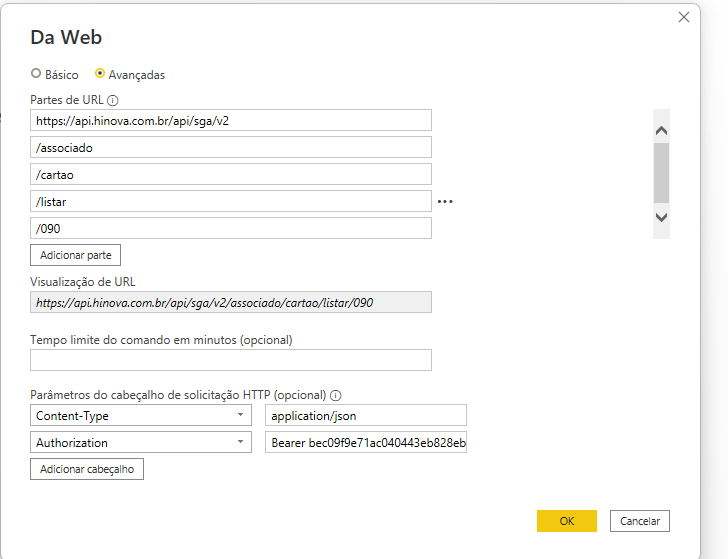This screenshot has height=559, width=728.
Task: Click the base URL field with api.hinova.com.br
Action: click(231, 120)
